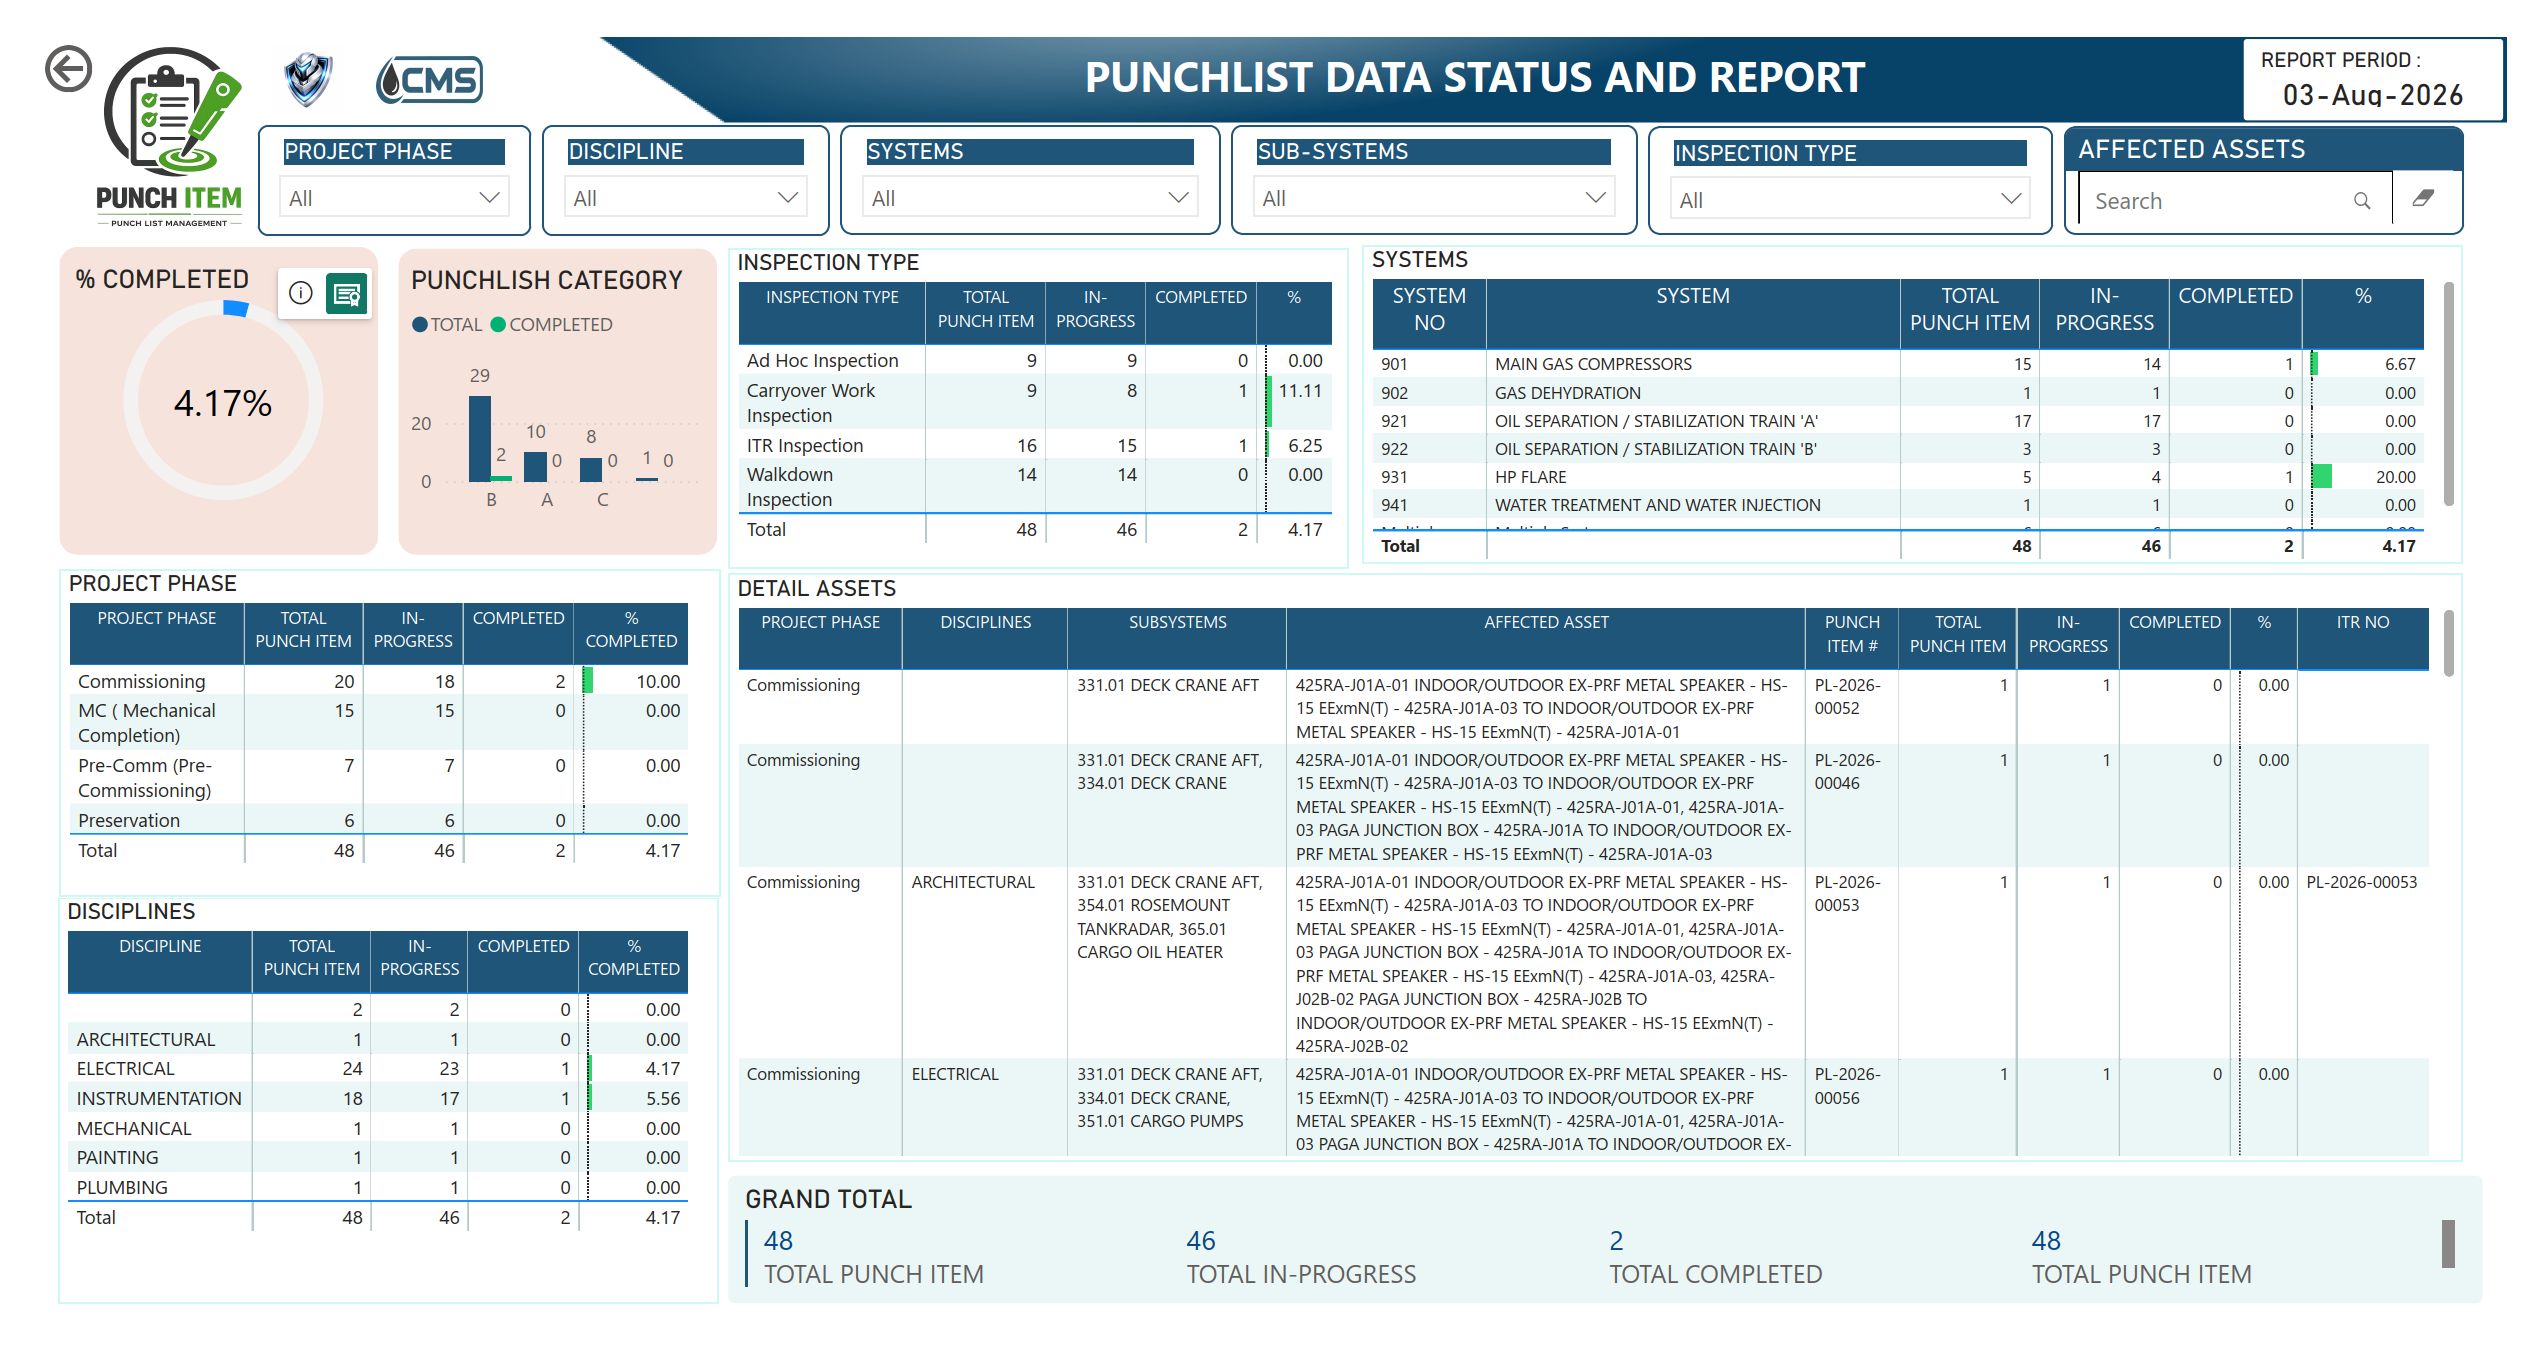
Task: Click the 2 Total Completed card
Action: coord(1715,1256)
